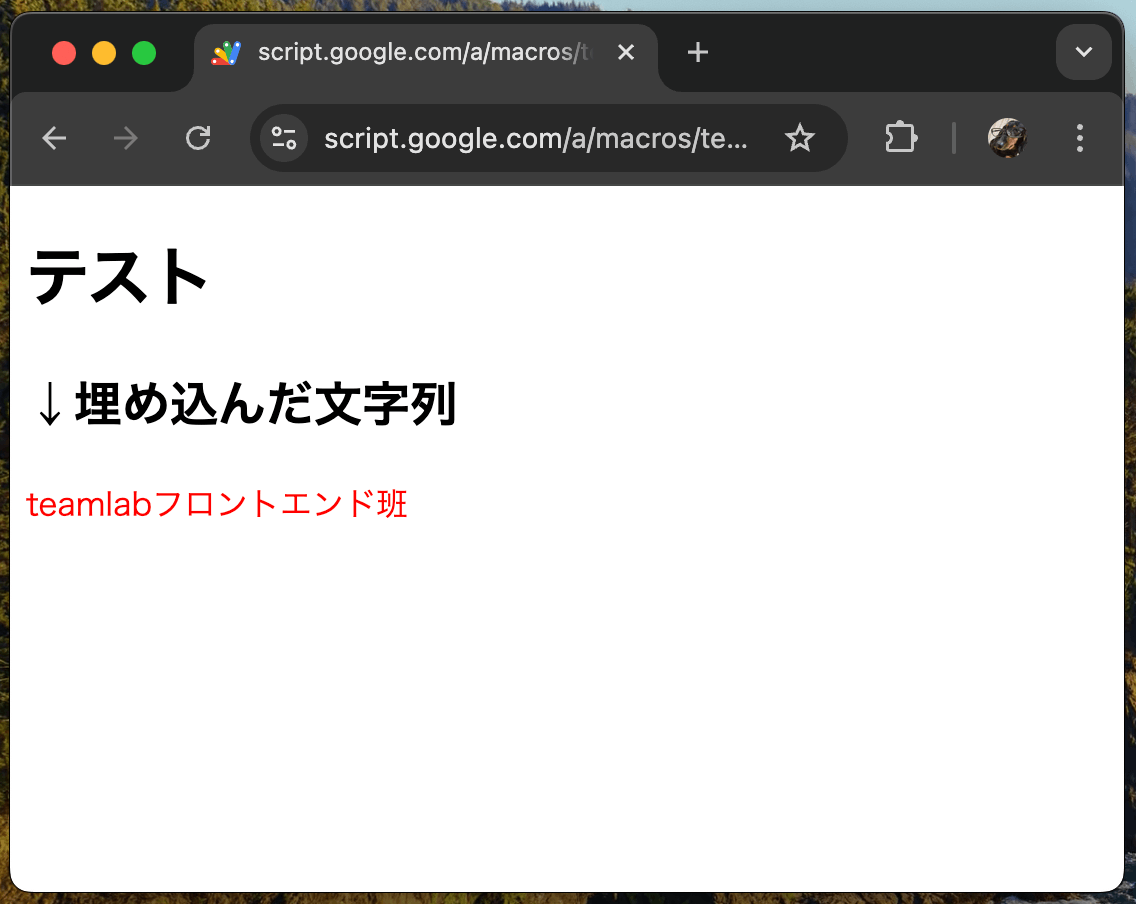
Task: Select the script.google.com tab
Action: [426, 55]
